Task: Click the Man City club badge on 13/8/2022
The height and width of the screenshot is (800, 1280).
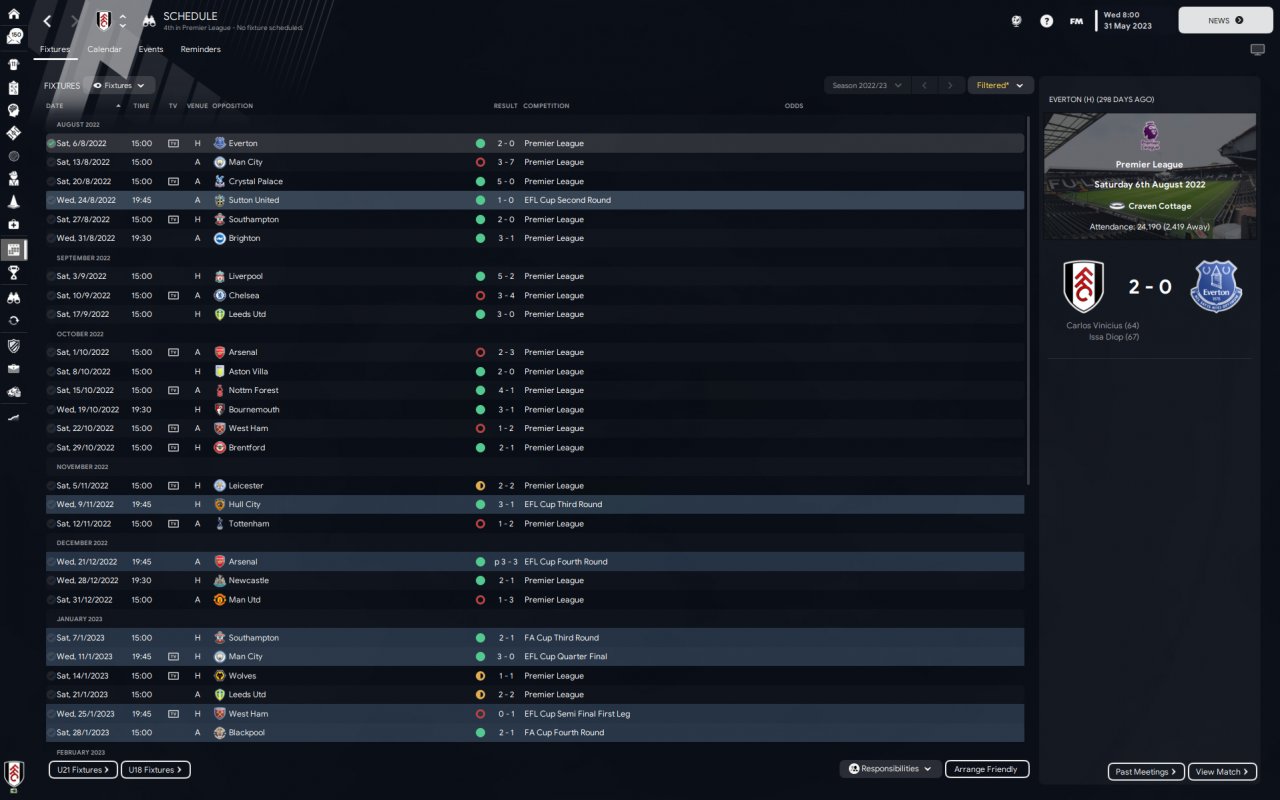Action: pyautogui.click(x=220, y=162)
